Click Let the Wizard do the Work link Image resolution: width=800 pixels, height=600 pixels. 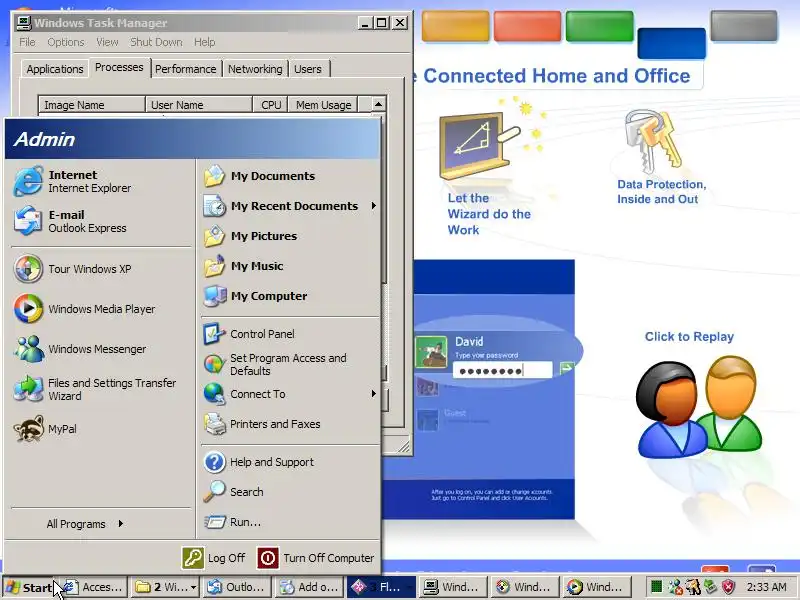489,214
